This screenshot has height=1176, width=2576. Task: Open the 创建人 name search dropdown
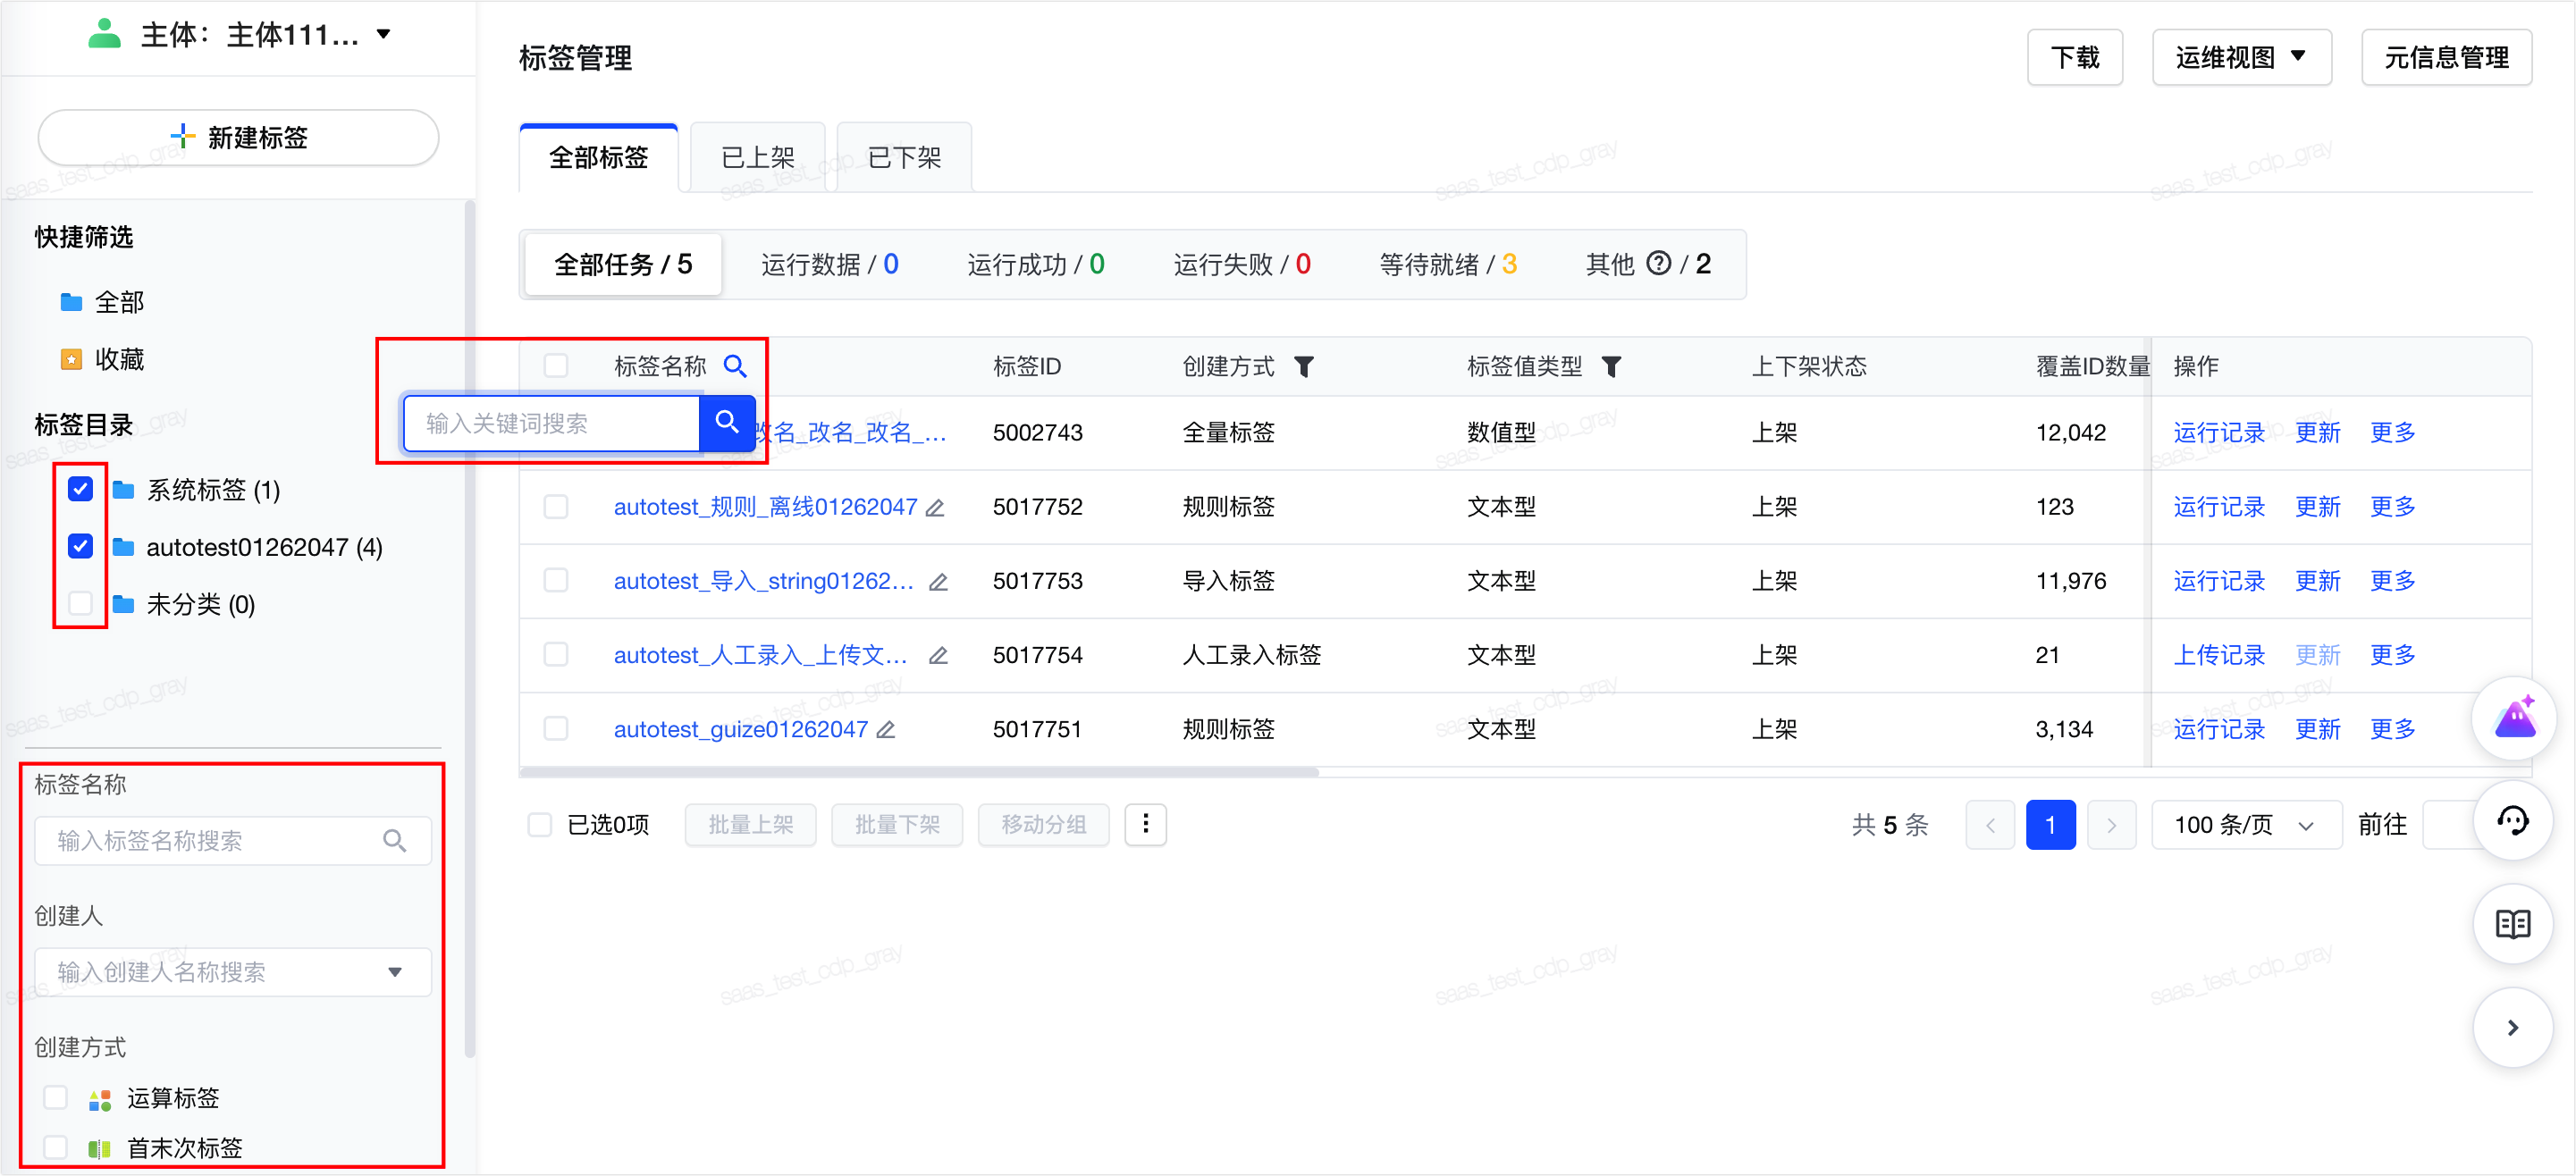point(233,972)
